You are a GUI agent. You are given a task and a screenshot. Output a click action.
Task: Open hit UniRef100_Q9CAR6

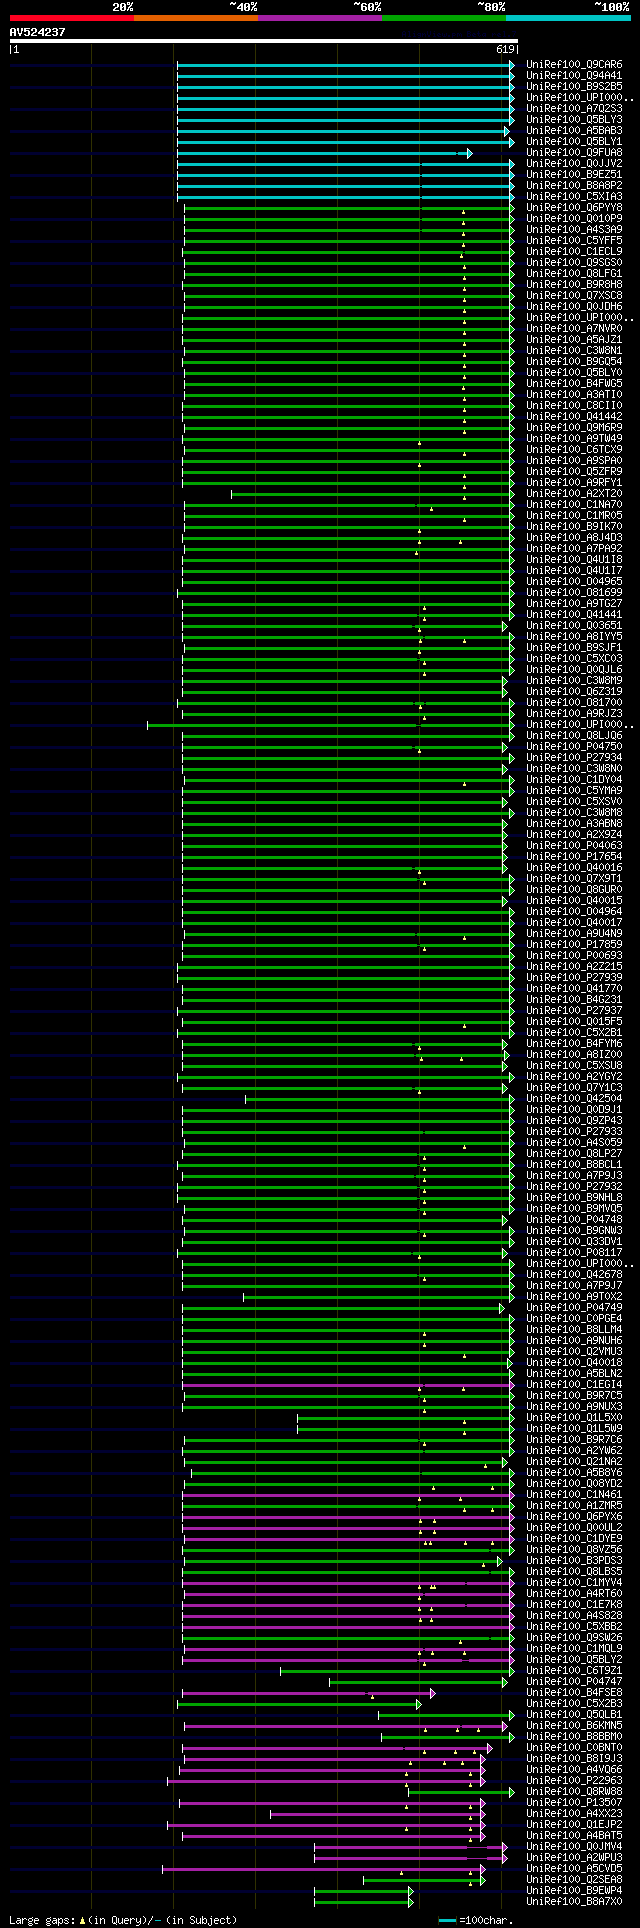[574, 65]
